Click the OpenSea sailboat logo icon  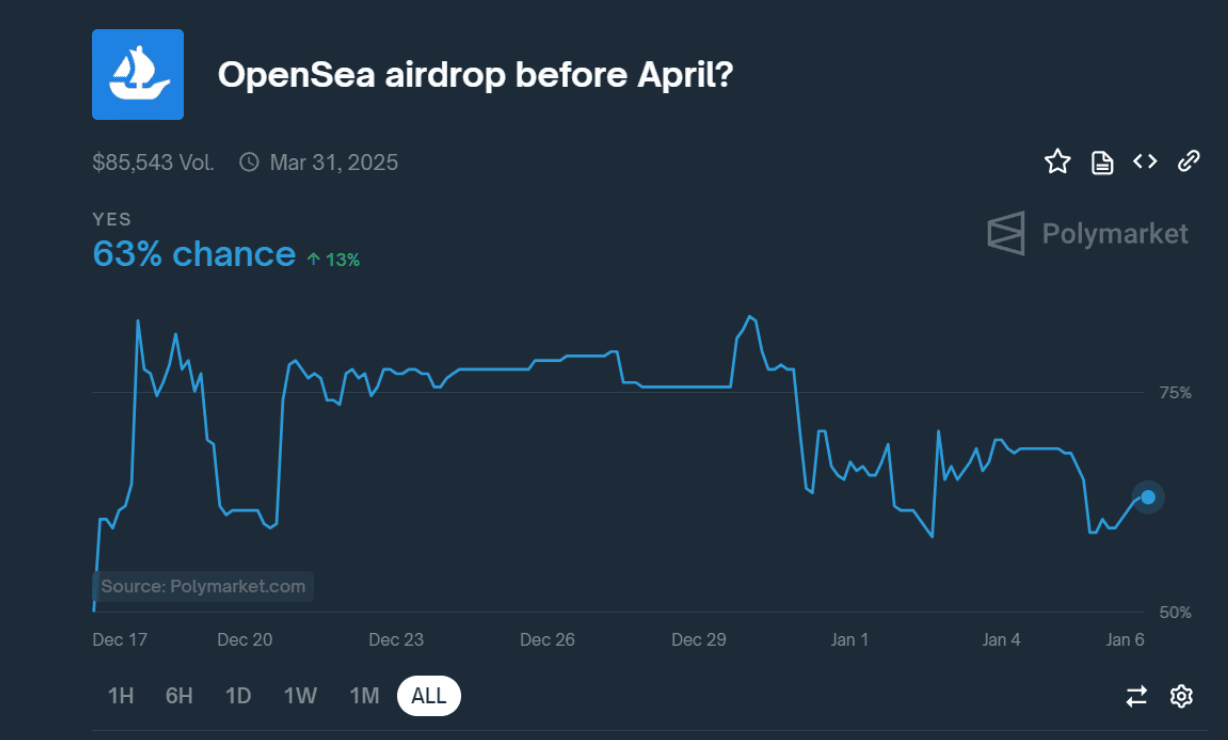(138, 75)
